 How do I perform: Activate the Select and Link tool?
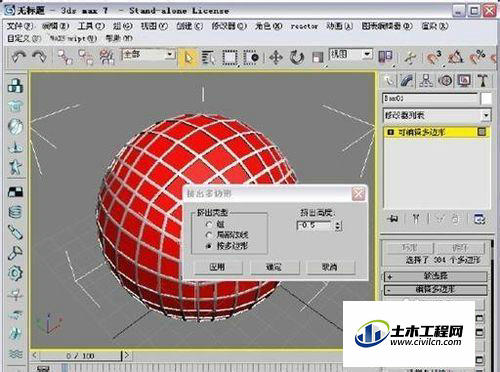click(65, 57)
